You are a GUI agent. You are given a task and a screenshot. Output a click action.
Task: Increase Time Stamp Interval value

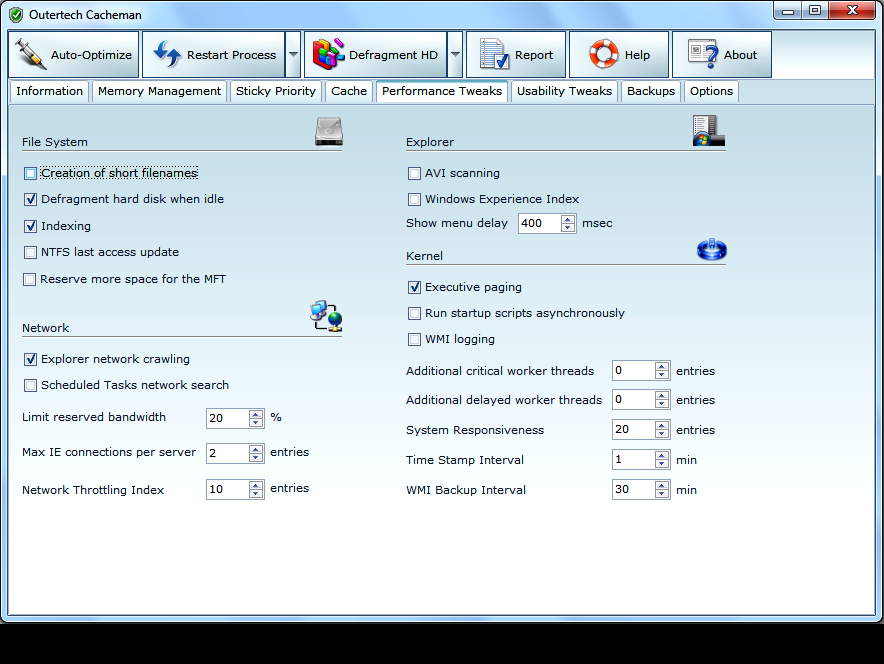pos(662,456)
